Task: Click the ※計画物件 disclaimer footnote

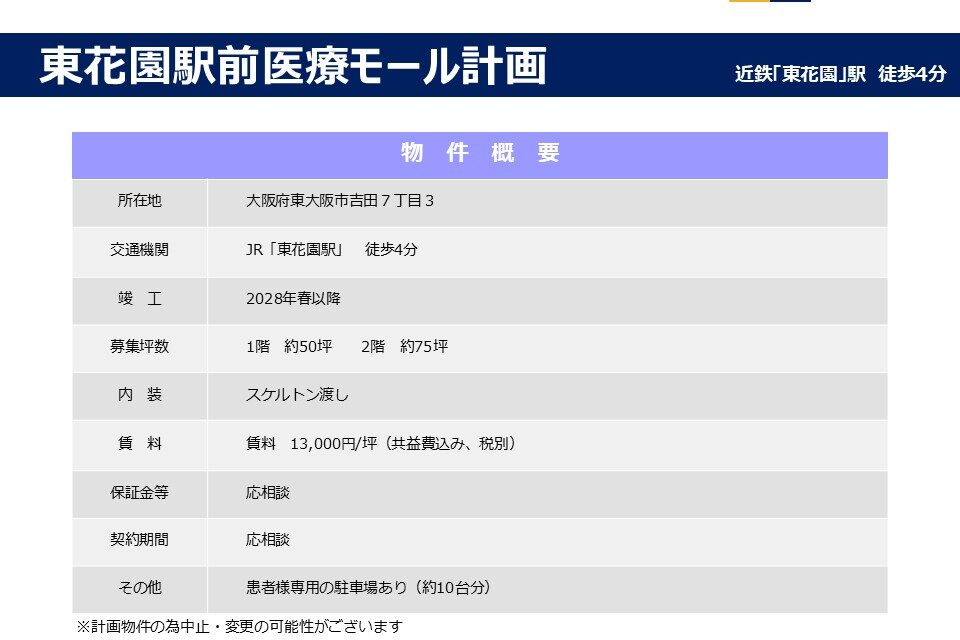Action: click(x=240, y=627)
